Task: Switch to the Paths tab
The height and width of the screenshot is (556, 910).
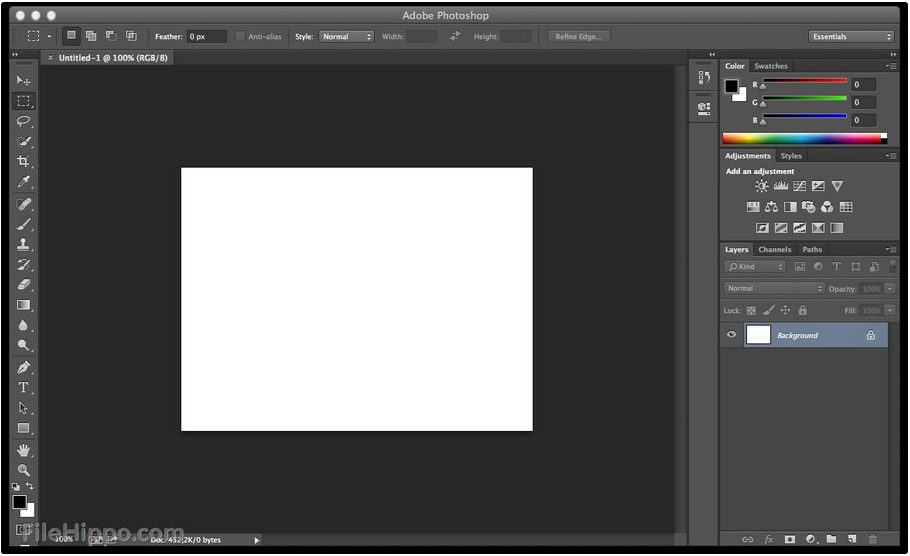Action: [812, 250]
